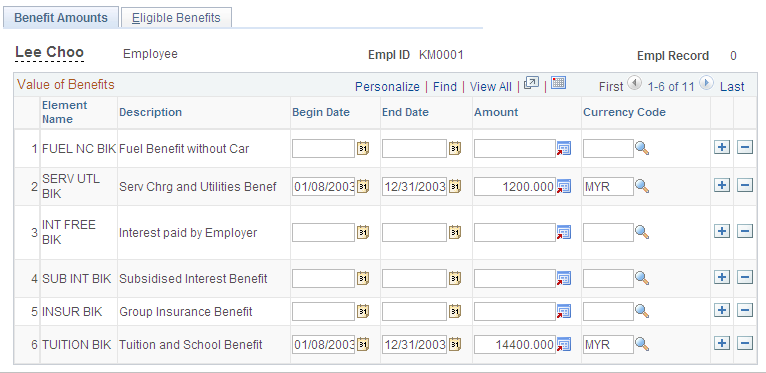Look up currency code for FUEL NC BIK

[642, 148]
